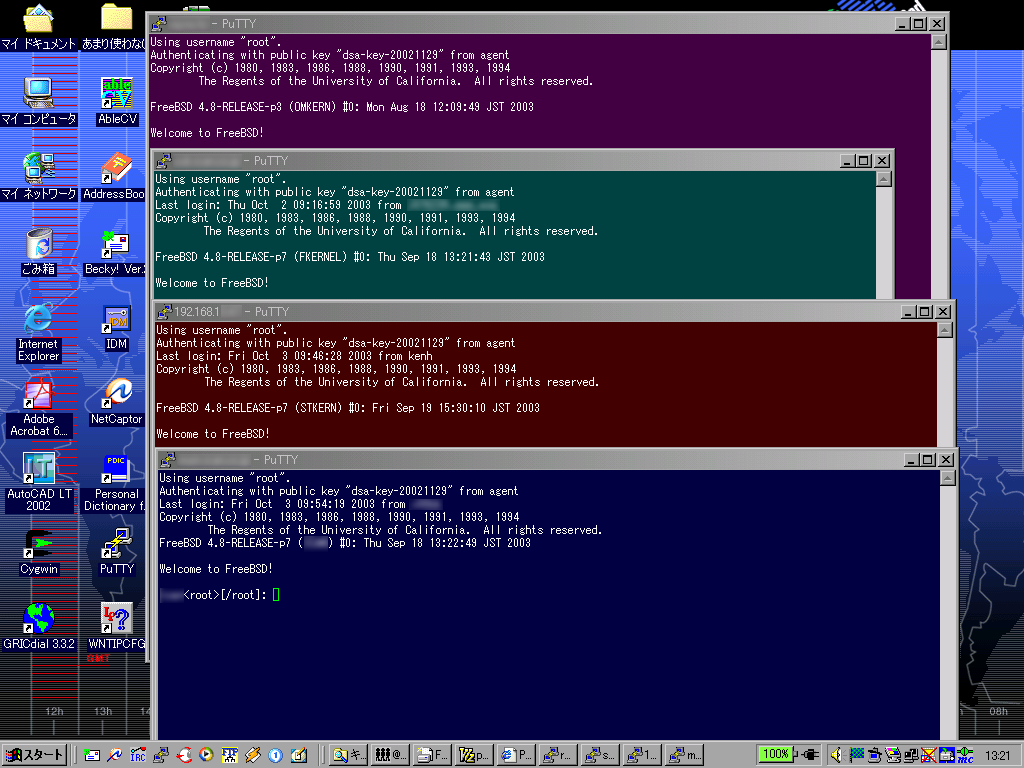Launch NetCaptor from the Quick Launch bar
The height and width of the screenshot is (768, 1024).
pos(115,755)
